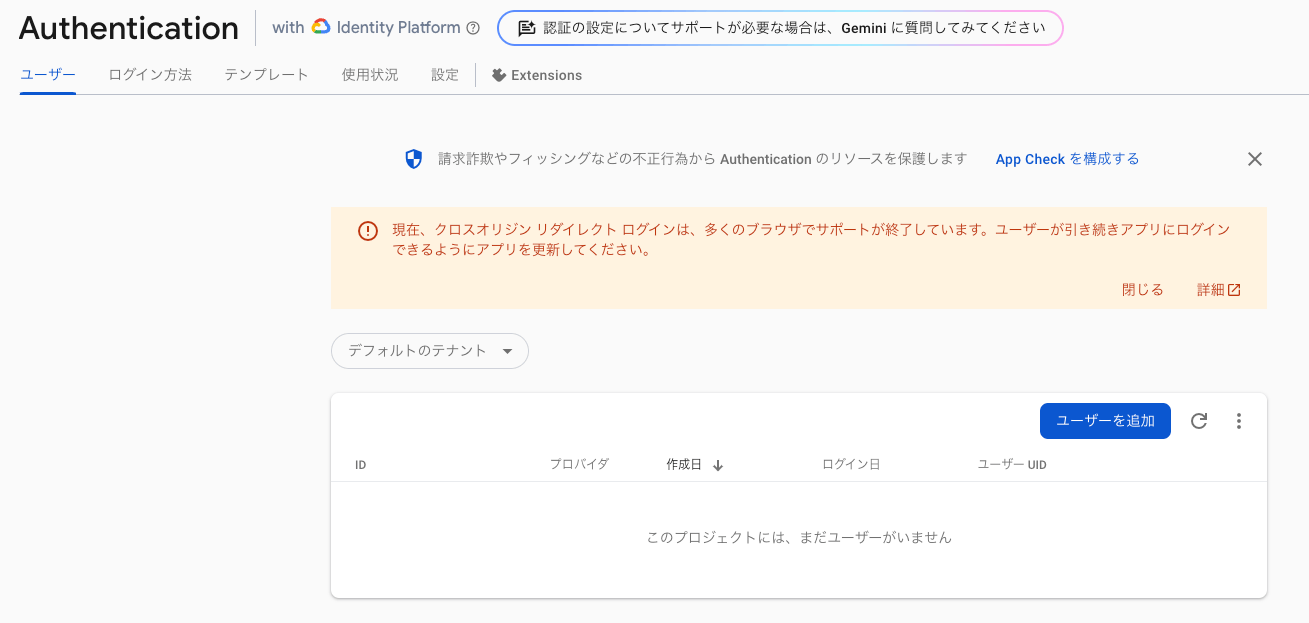Image resolution: width=1309 pixels, height=623 pixels.
Task: Click the Extensions puzzle icon
Action: 499,75
